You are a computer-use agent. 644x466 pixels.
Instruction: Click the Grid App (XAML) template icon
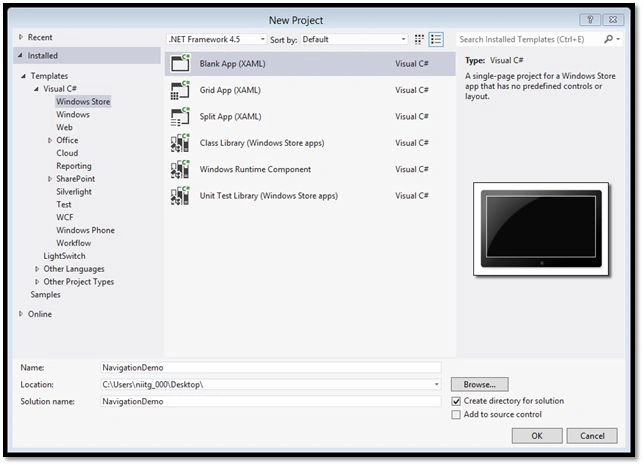[x=180, y=90]
